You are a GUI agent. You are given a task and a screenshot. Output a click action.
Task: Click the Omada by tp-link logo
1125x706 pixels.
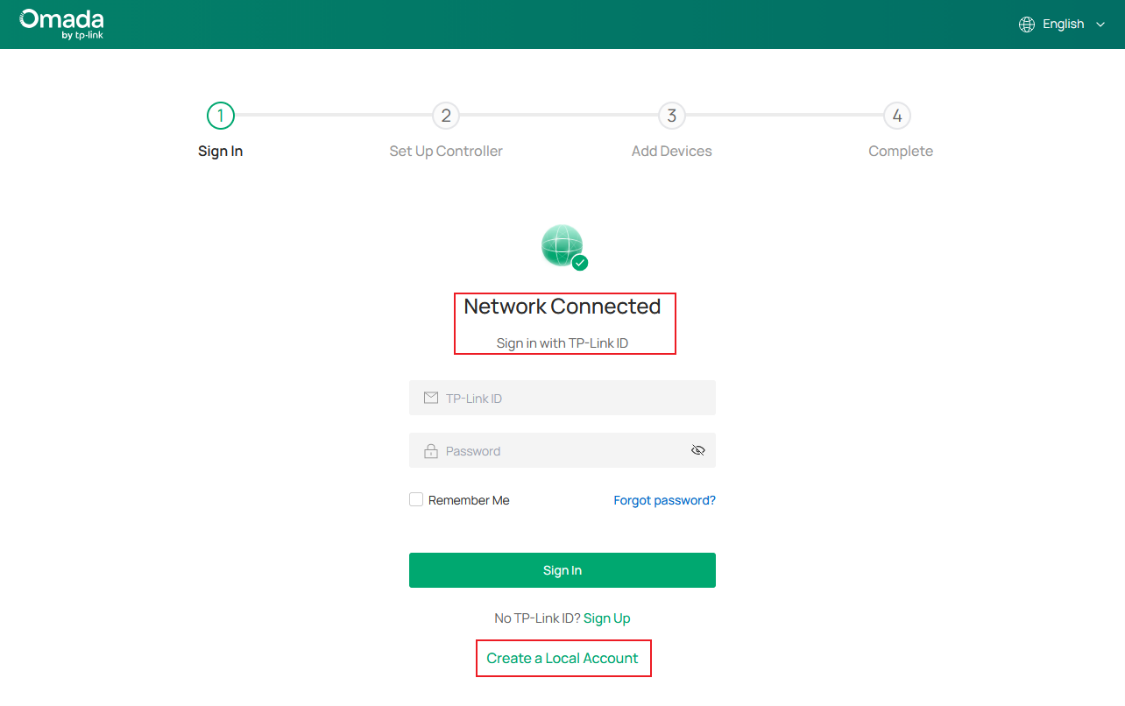pyautogui.click(x=62, y=24)
